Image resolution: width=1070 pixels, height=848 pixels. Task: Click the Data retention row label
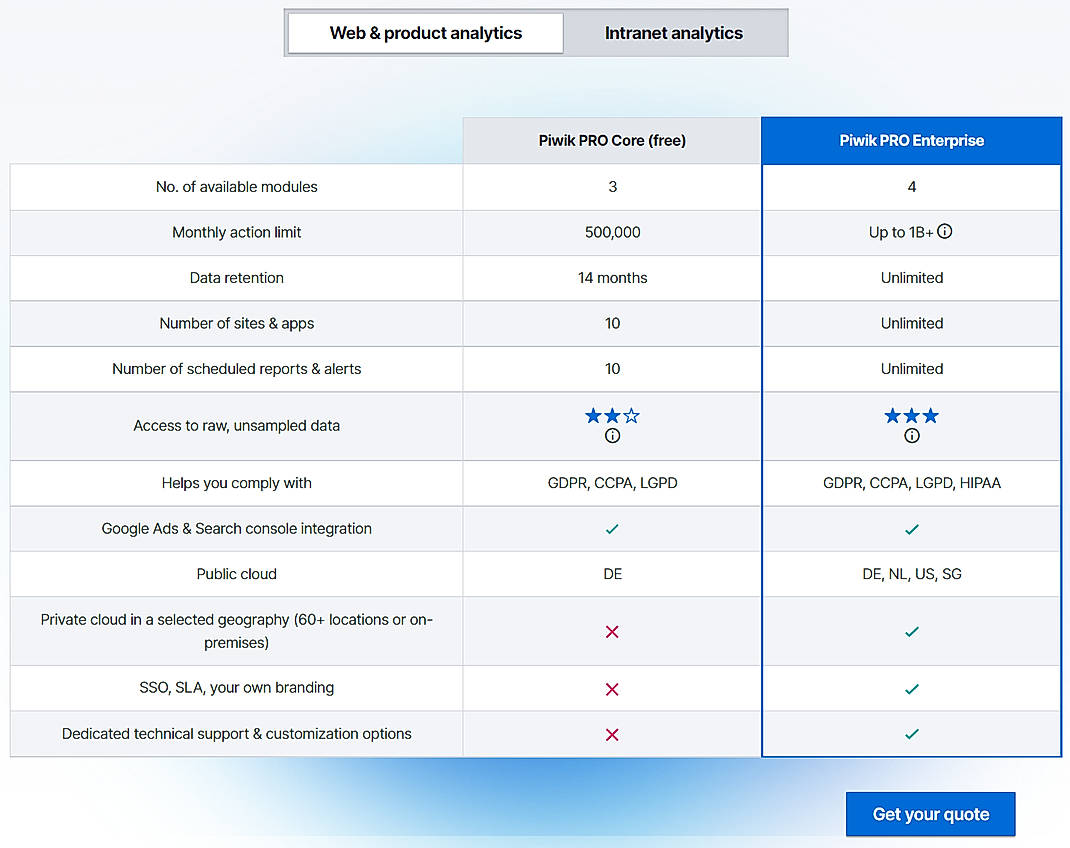tap(236, 277)
